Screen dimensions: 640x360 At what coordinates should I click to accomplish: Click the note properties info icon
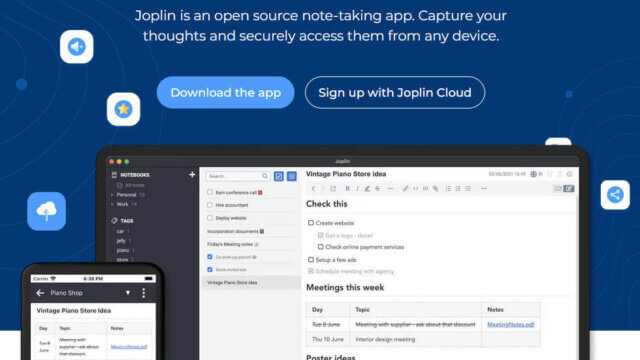(x=569, y=174)
